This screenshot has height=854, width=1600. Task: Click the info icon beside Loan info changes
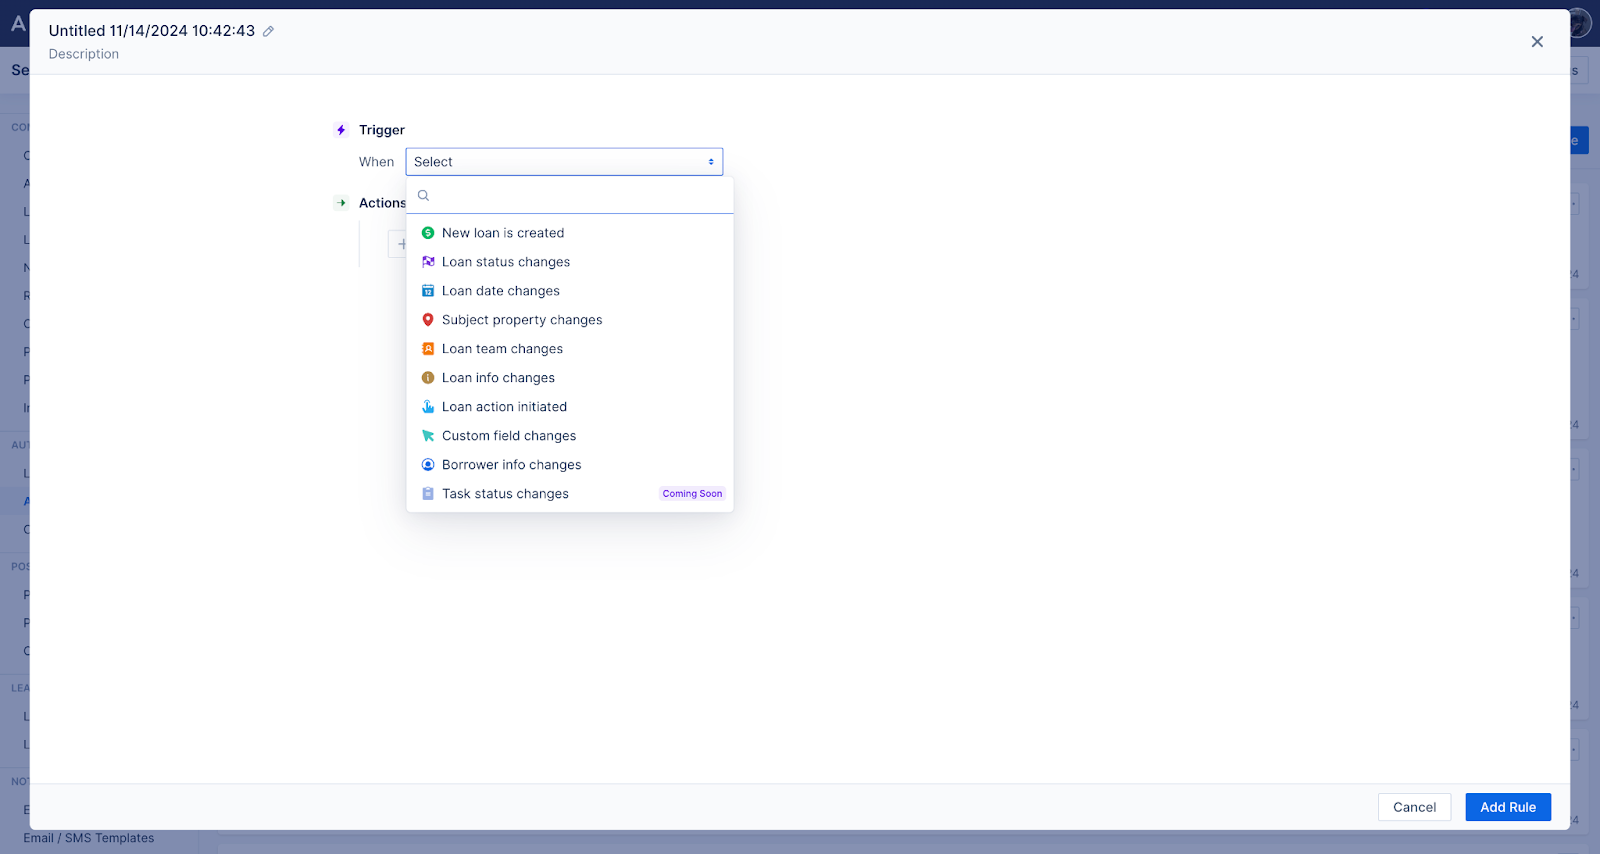(428, 378)
